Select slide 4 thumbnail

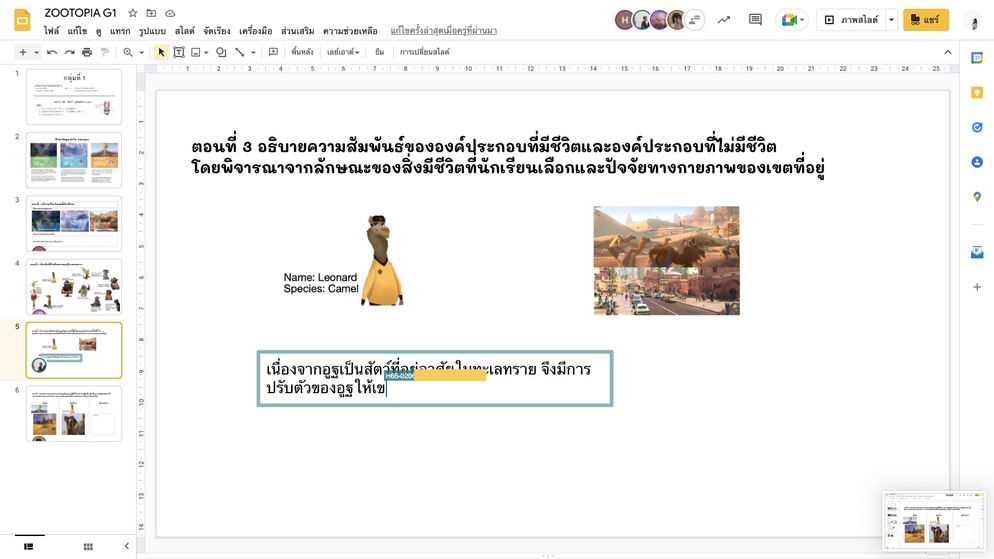tap(74, 287)
